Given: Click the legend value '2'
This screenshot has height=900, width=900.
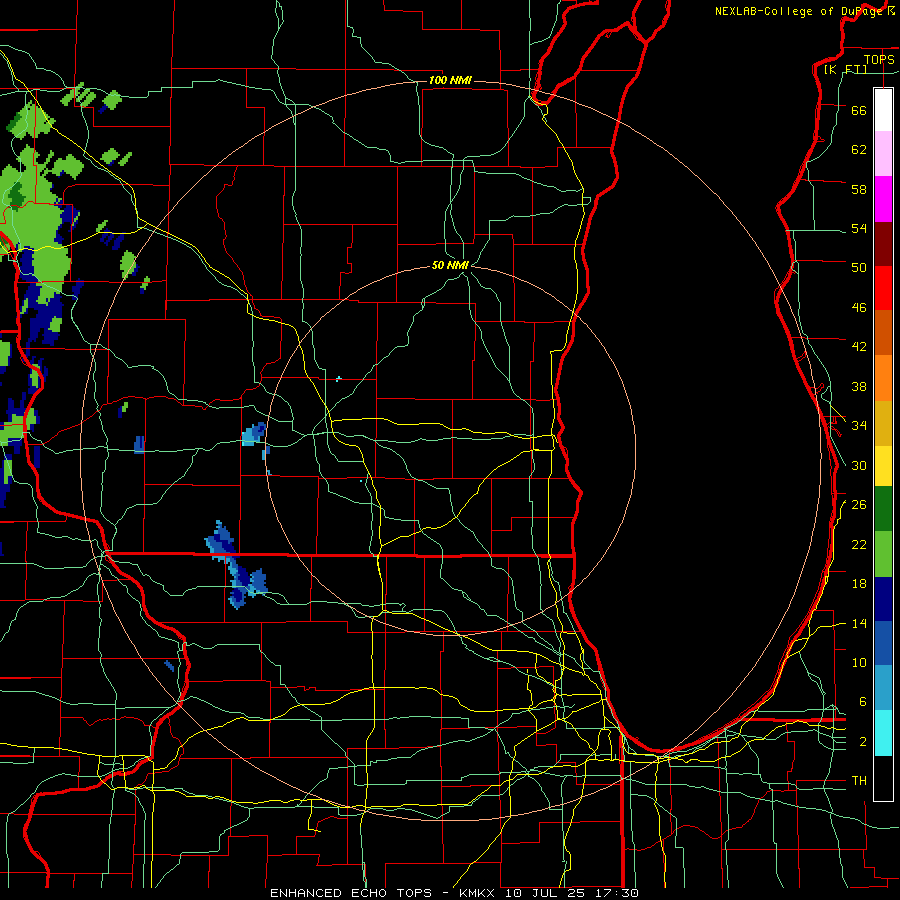Looking at the screenshot, I should (863, 742).
